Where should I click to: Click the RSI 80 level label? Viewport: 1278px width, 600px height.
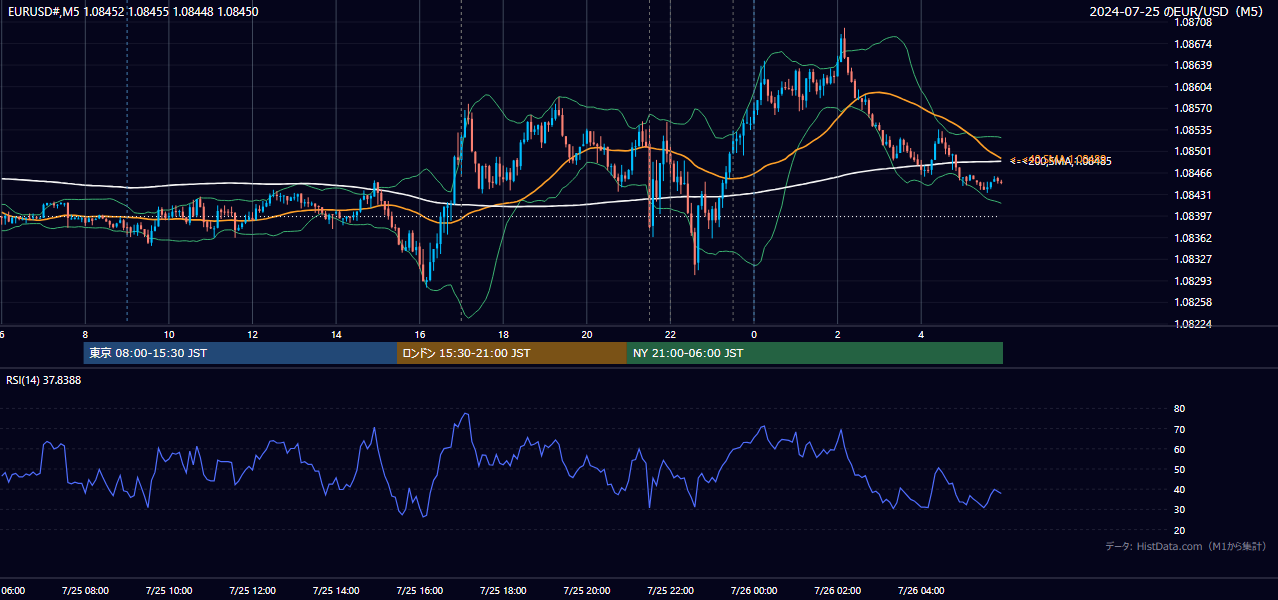click(x=1179, y=409)
